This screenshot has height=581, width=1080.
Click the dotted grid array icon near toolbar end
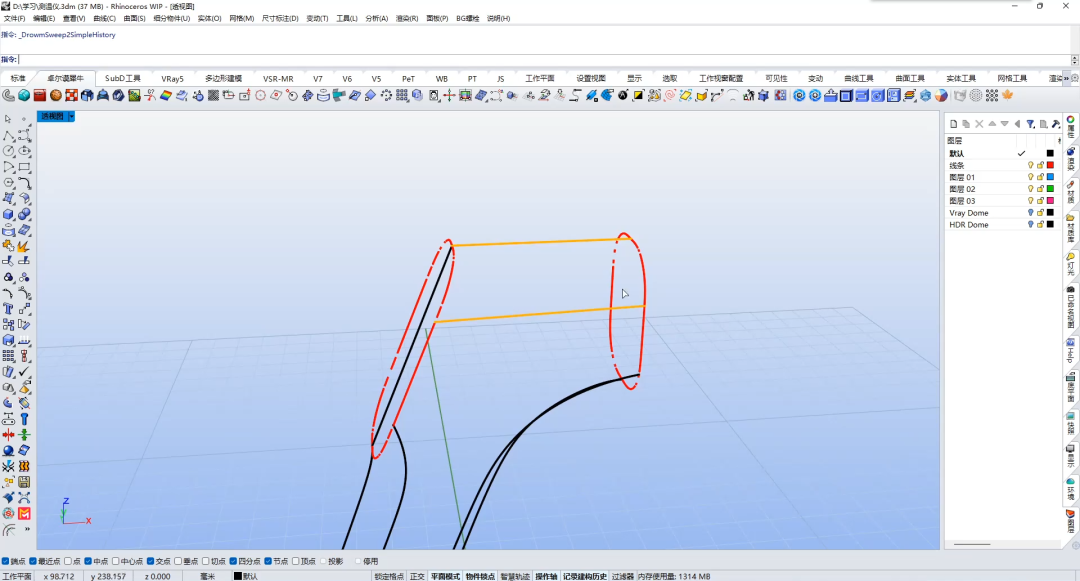[992, 96]
